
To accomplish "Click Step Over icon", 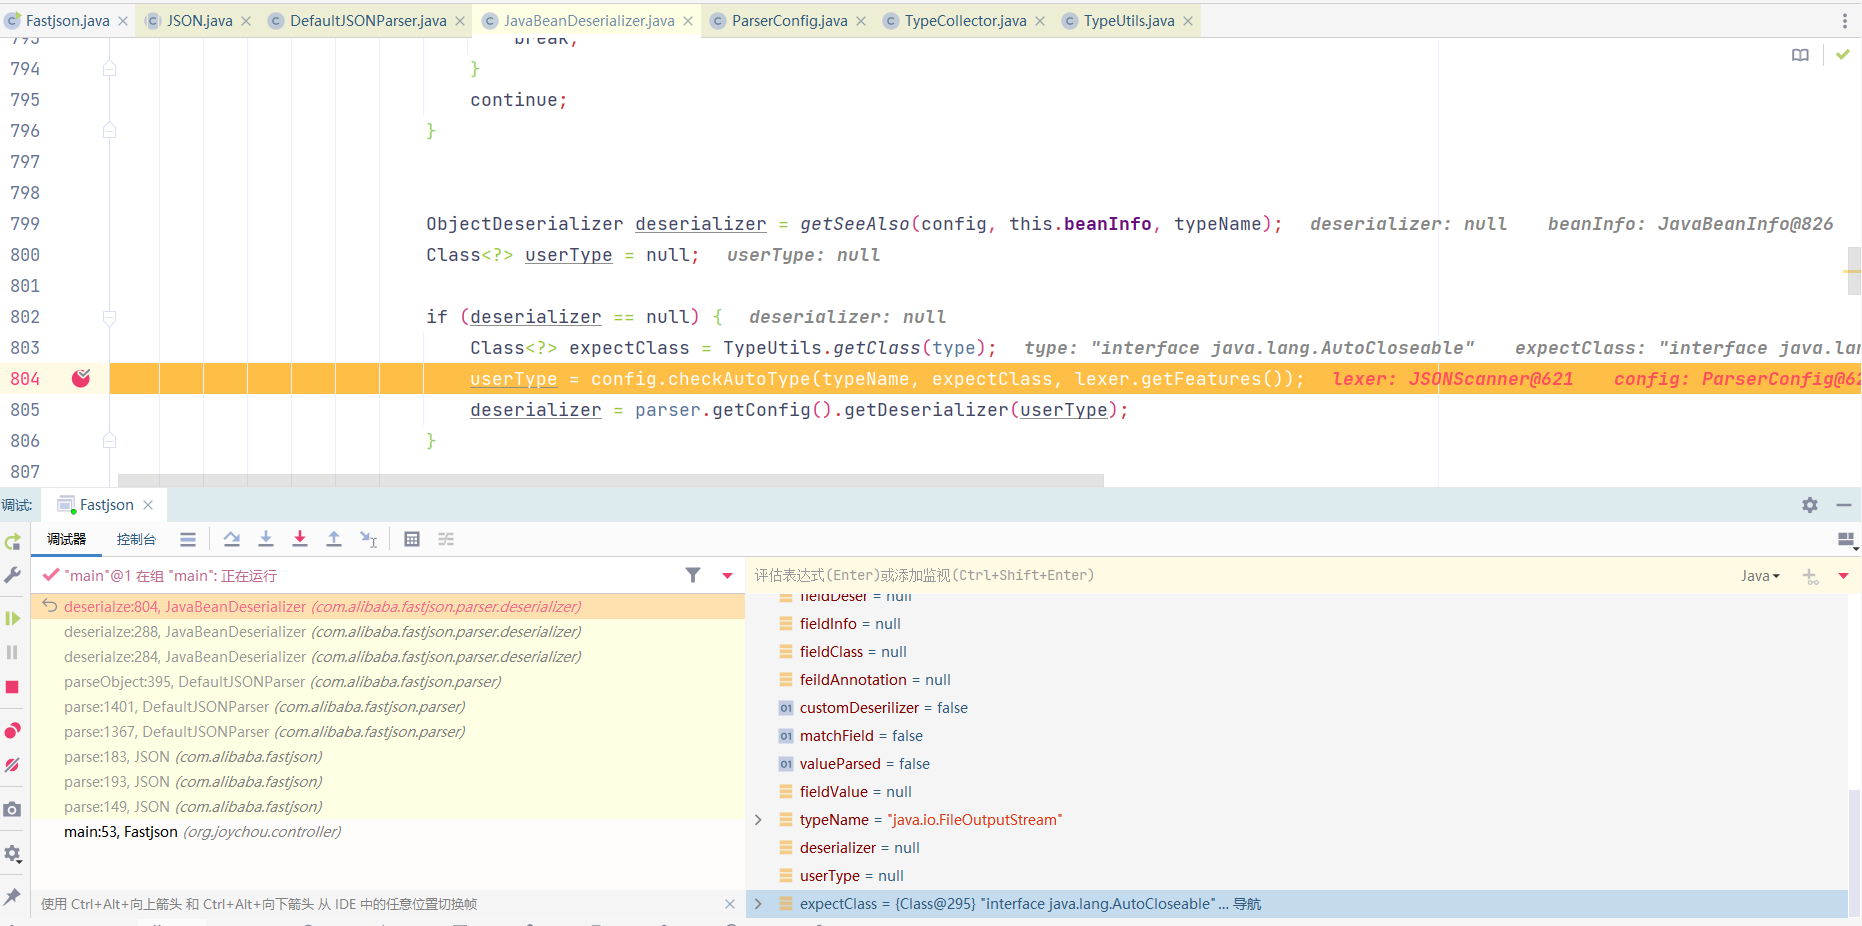I will [x=232, y=539].
